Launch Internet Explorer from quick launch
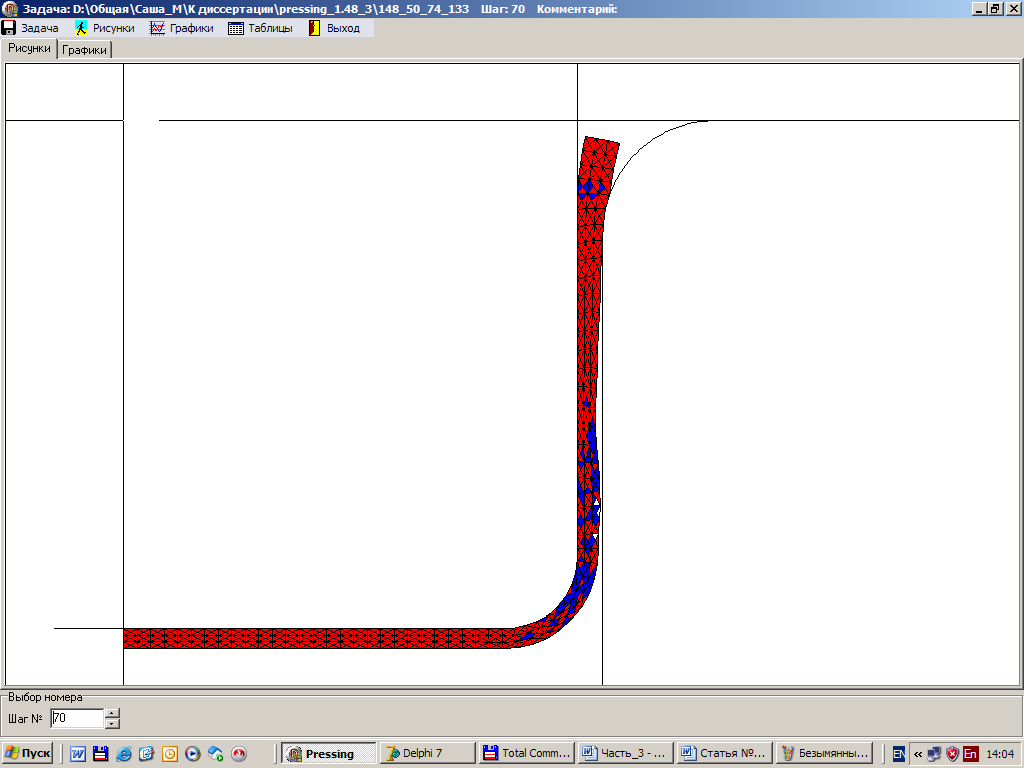This screenshot has height=768, width=1024. 124,754
